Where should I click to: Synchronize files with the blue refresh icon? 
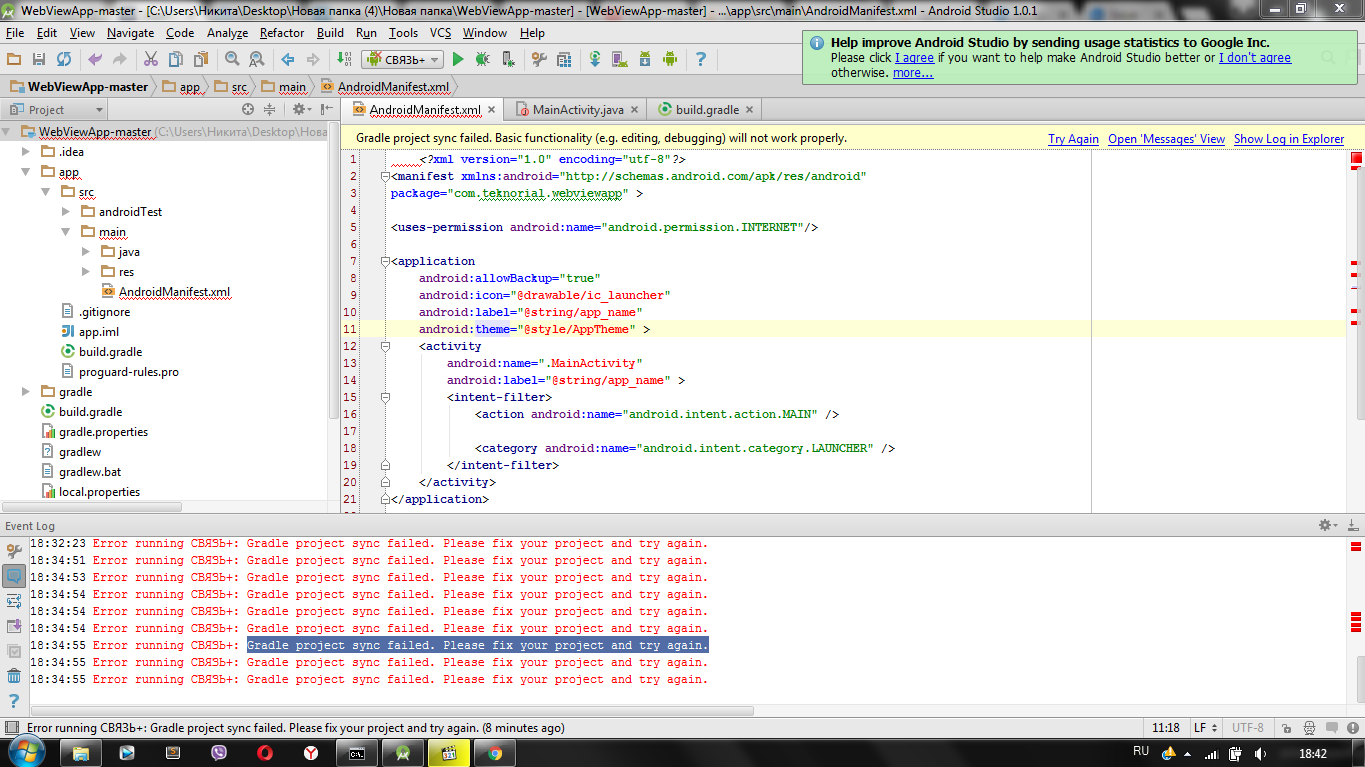click(64, 60)
